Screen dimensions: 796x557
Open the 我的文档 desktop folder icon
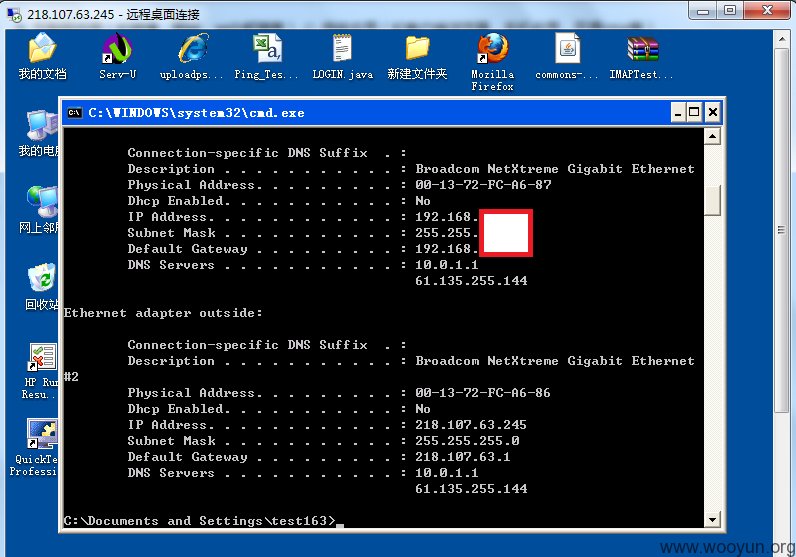tap(43, 48)
